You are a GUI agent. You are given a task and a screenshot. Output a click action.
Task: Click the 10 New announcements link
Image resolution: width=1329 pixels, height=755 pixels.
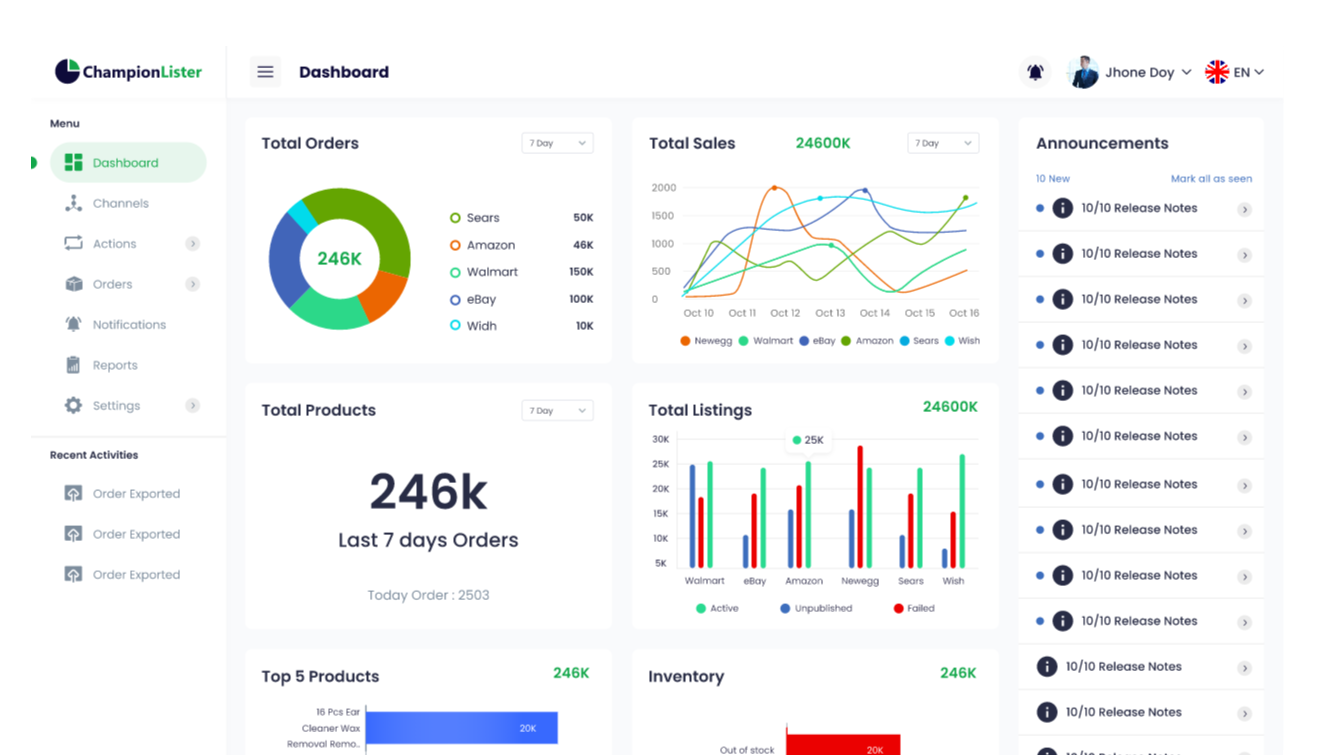(1053, 178)
